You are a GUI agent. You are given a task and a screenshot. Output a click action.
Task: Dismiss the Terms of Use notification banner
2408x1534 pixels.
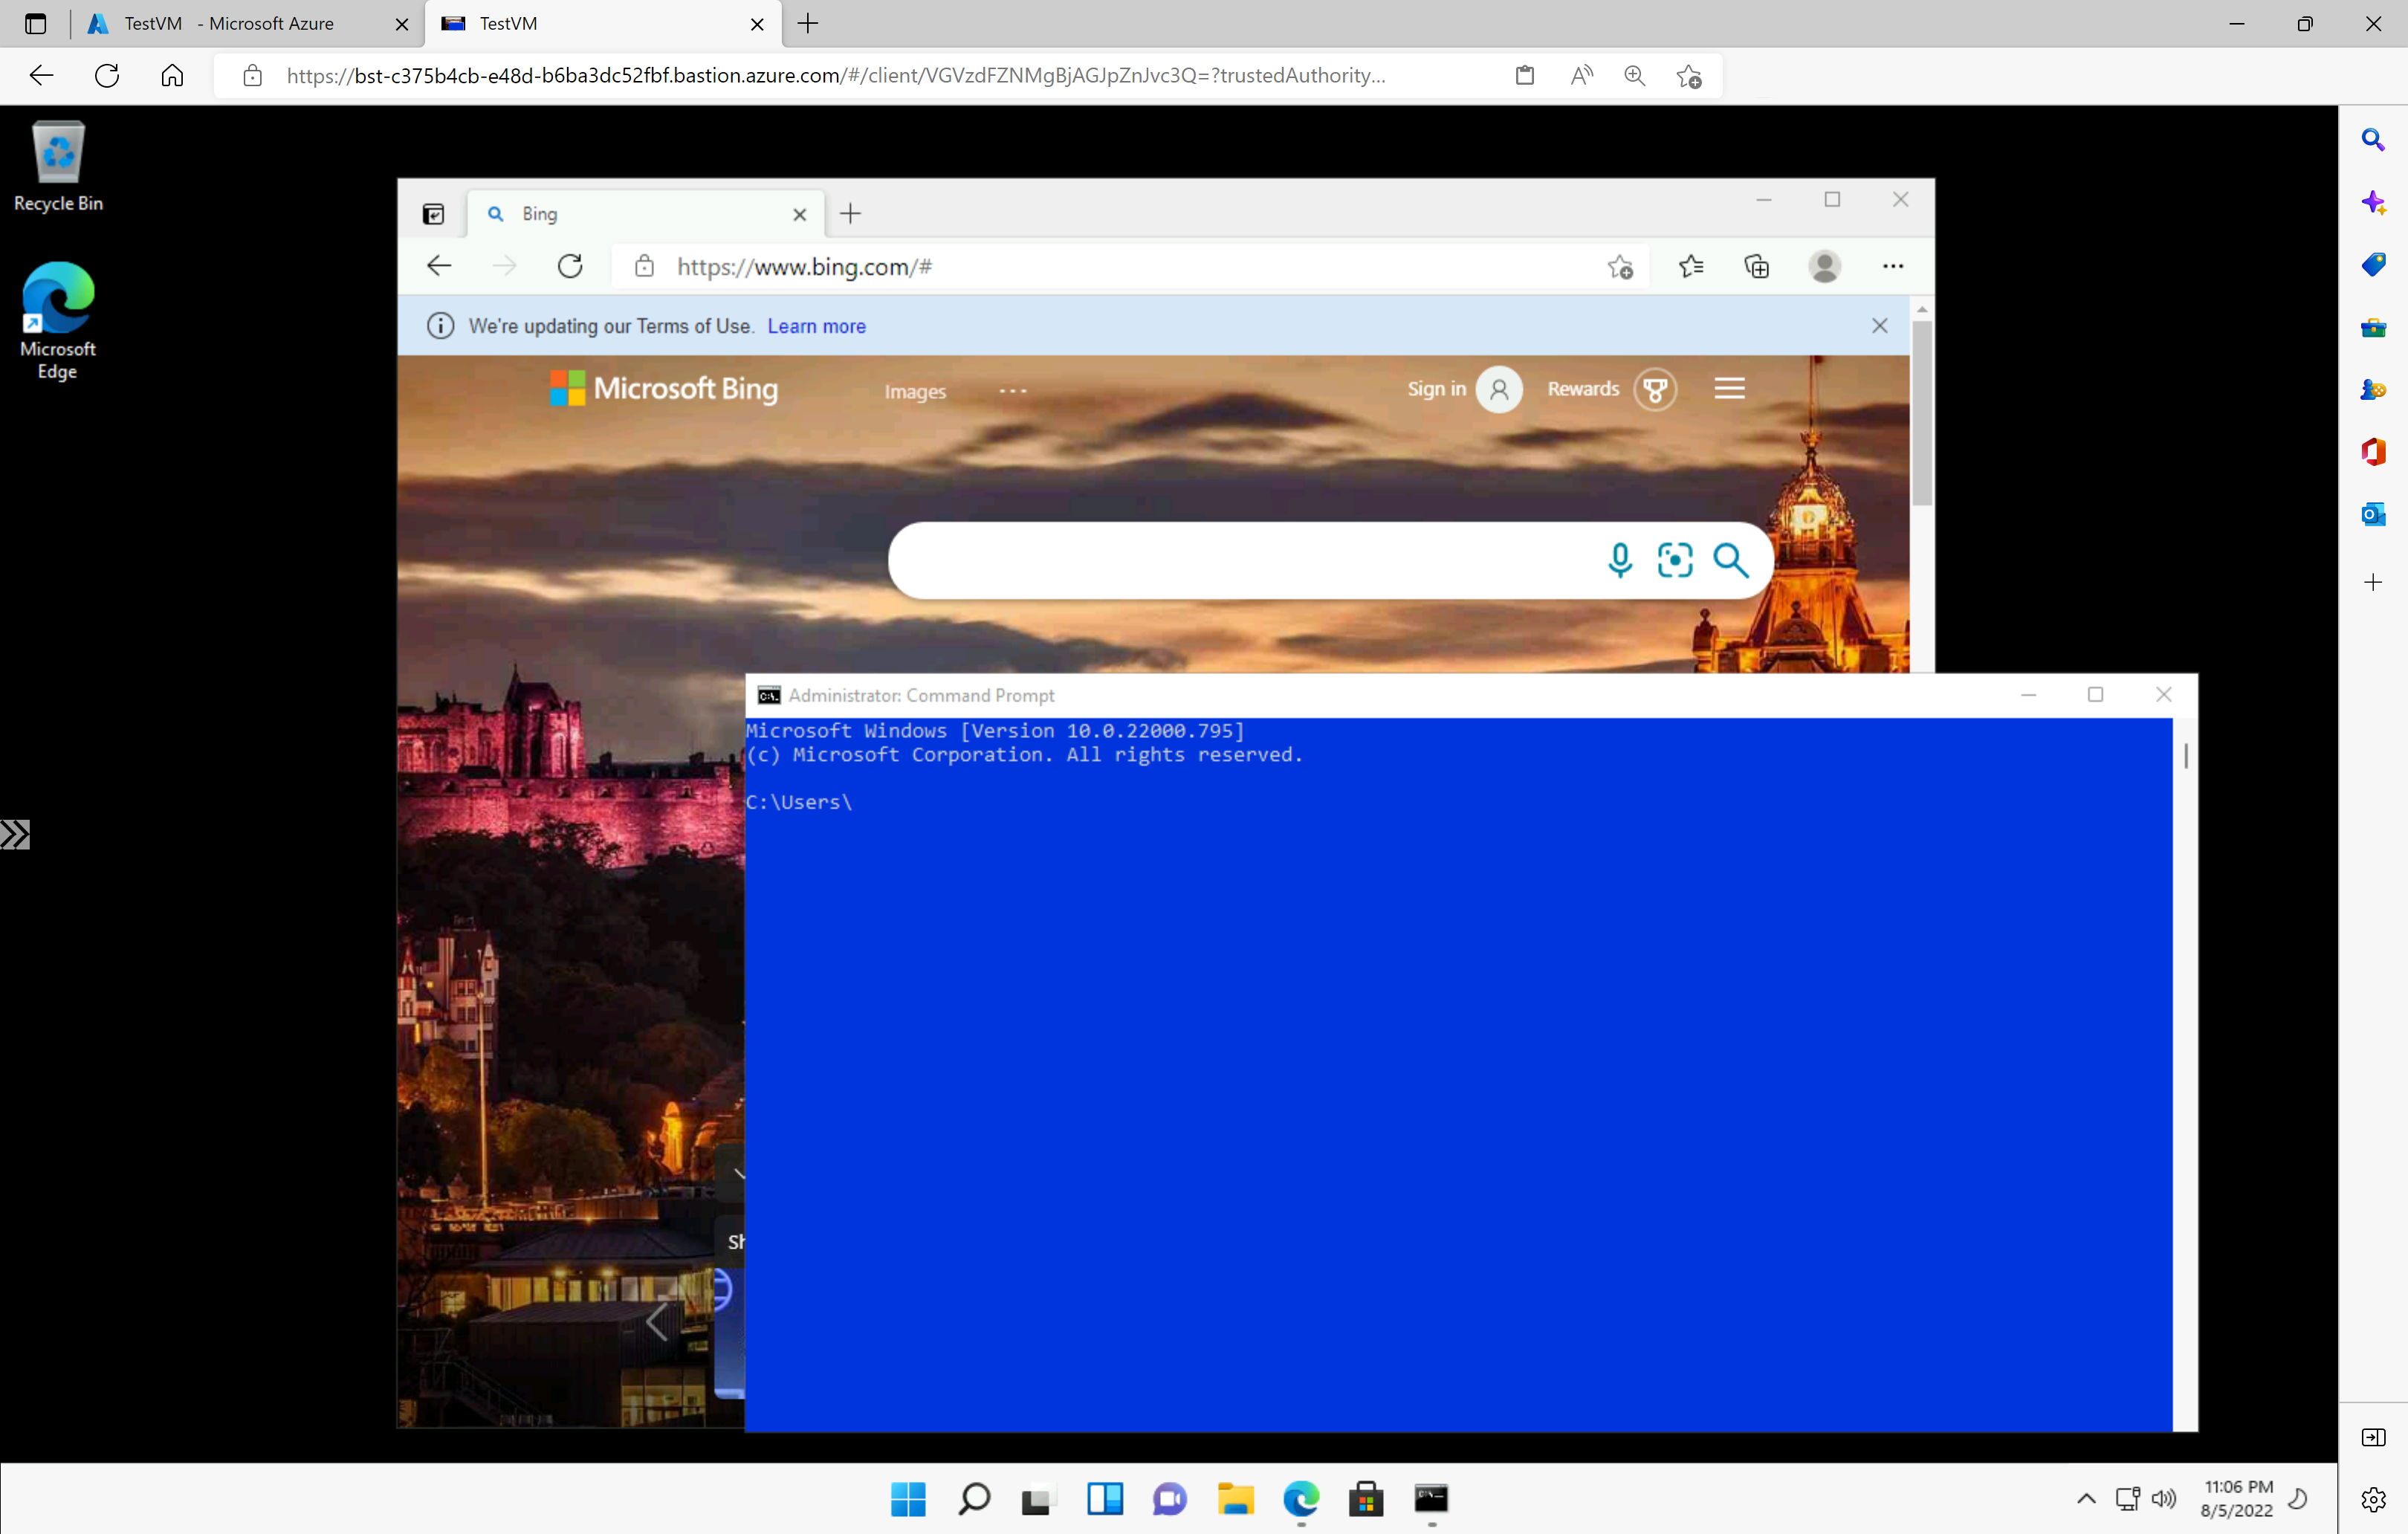click(1880, 325)
